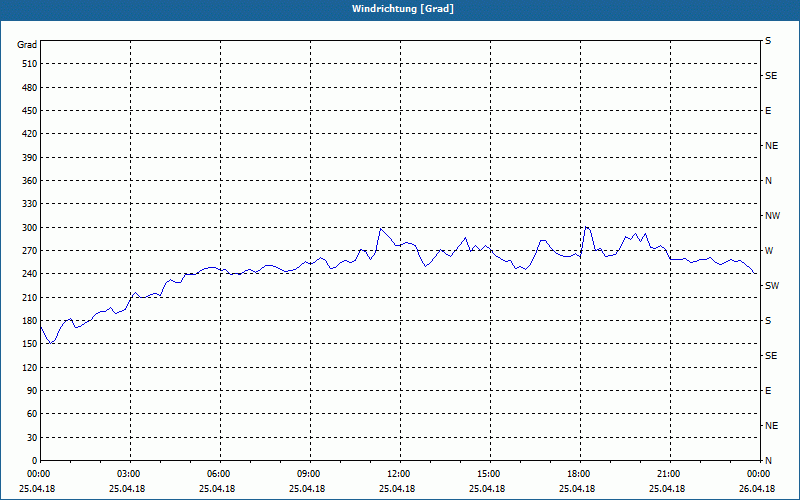Select the 300 left axis label

point(30,227)
